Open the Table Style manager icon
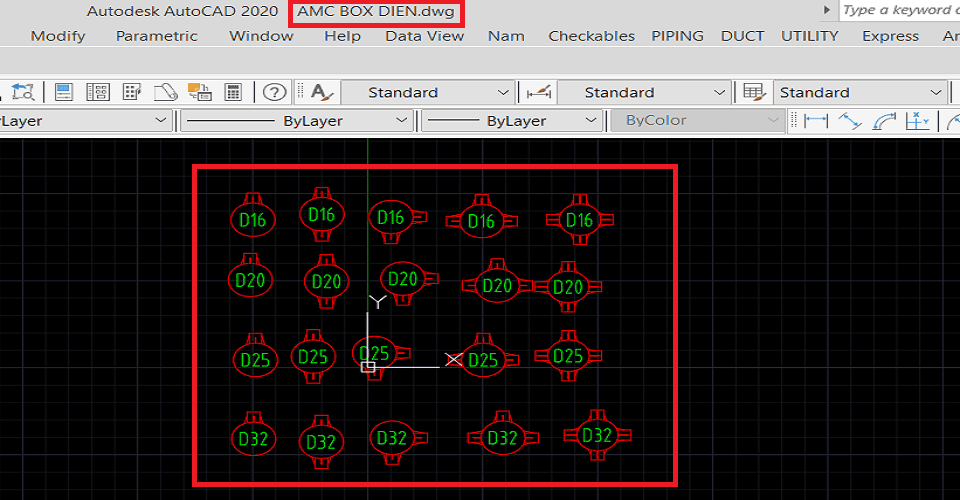 click(754, 92)
